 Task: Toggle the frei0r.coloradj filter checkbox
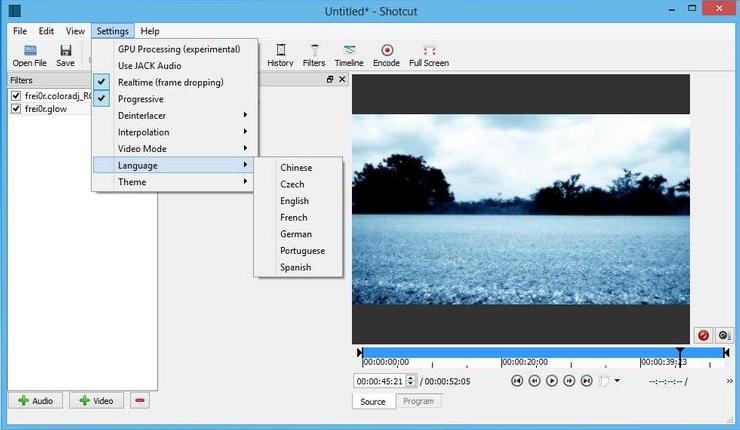tap(16, 96)
